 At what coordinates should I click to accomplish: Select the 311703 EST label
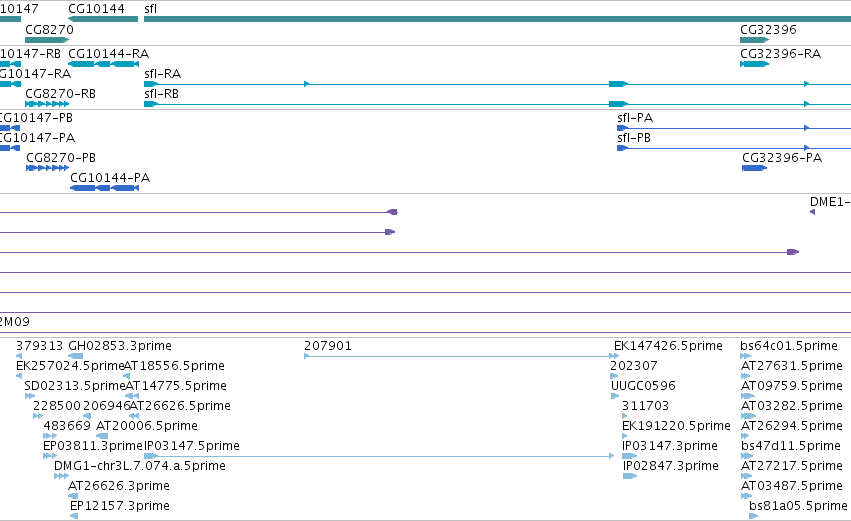(x=645, y=406)
